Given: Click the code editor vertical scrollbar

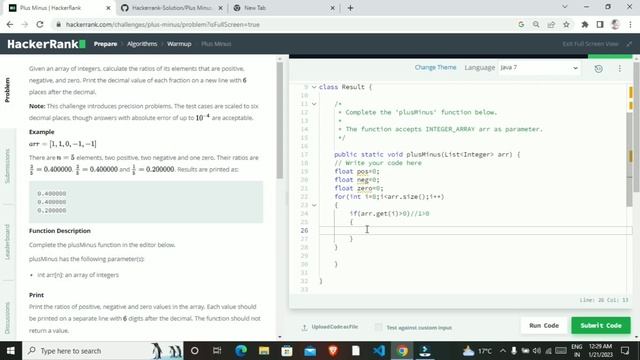Looking at the screenshot, I should (629, 159).
